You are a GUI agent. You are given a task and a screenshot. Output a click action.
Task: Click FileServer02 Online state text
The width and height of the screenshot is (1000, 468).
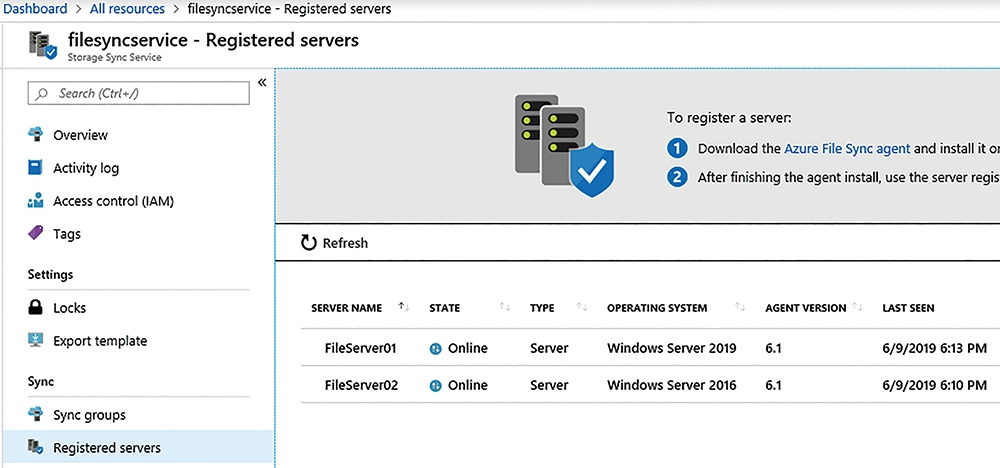467,385
